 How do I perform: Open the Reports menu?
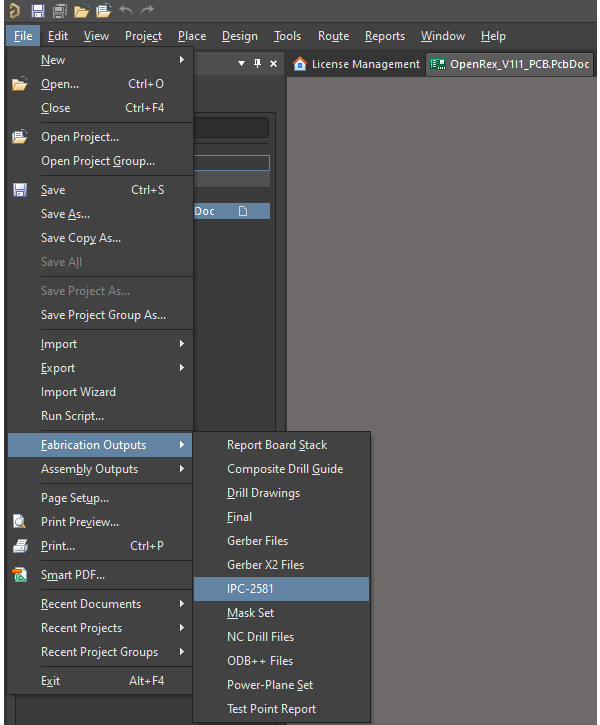coord(385,36)
